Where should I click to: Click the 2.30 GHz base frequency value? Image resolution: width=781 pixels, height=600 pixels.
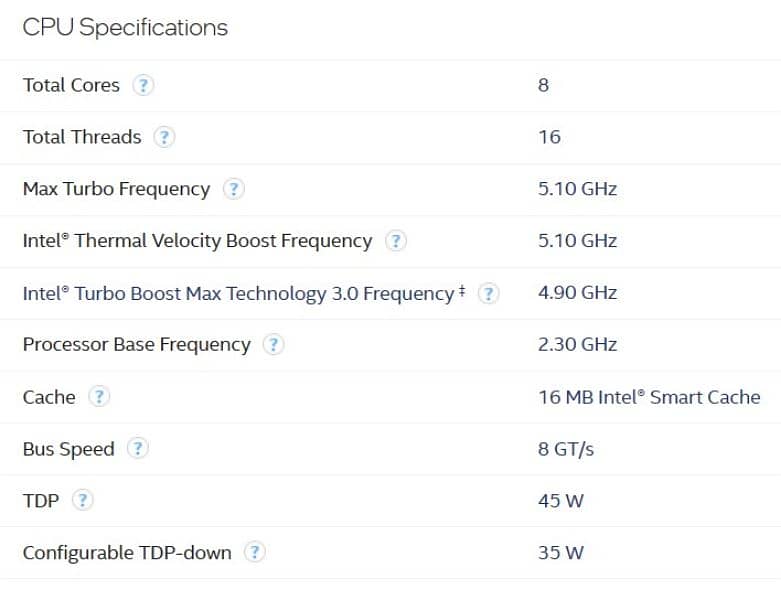coord(577,345)
